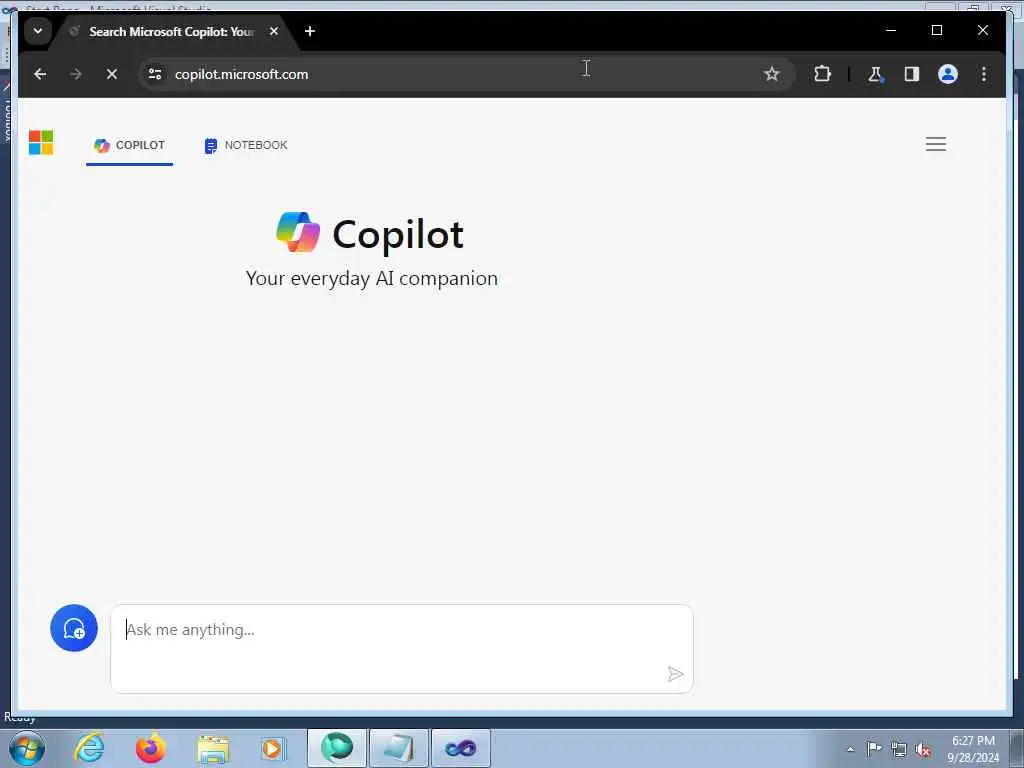Stop page loading with X button
This screenshot has width=1024, height=768.
pos(112,74)
